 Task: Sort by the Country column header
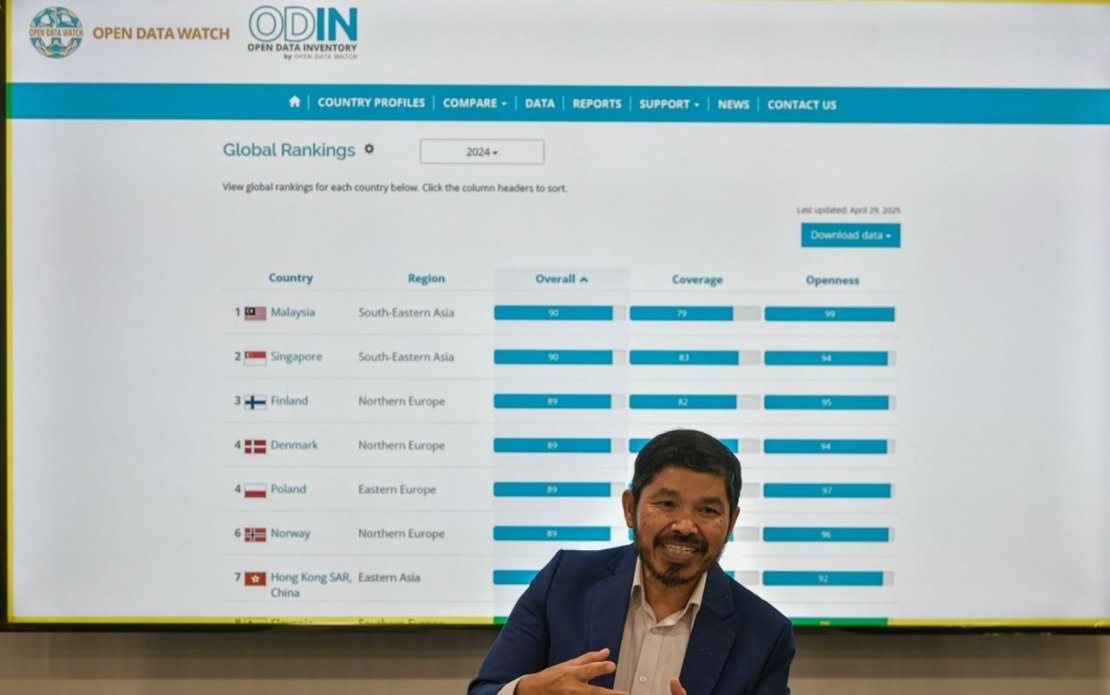point(290,277)
